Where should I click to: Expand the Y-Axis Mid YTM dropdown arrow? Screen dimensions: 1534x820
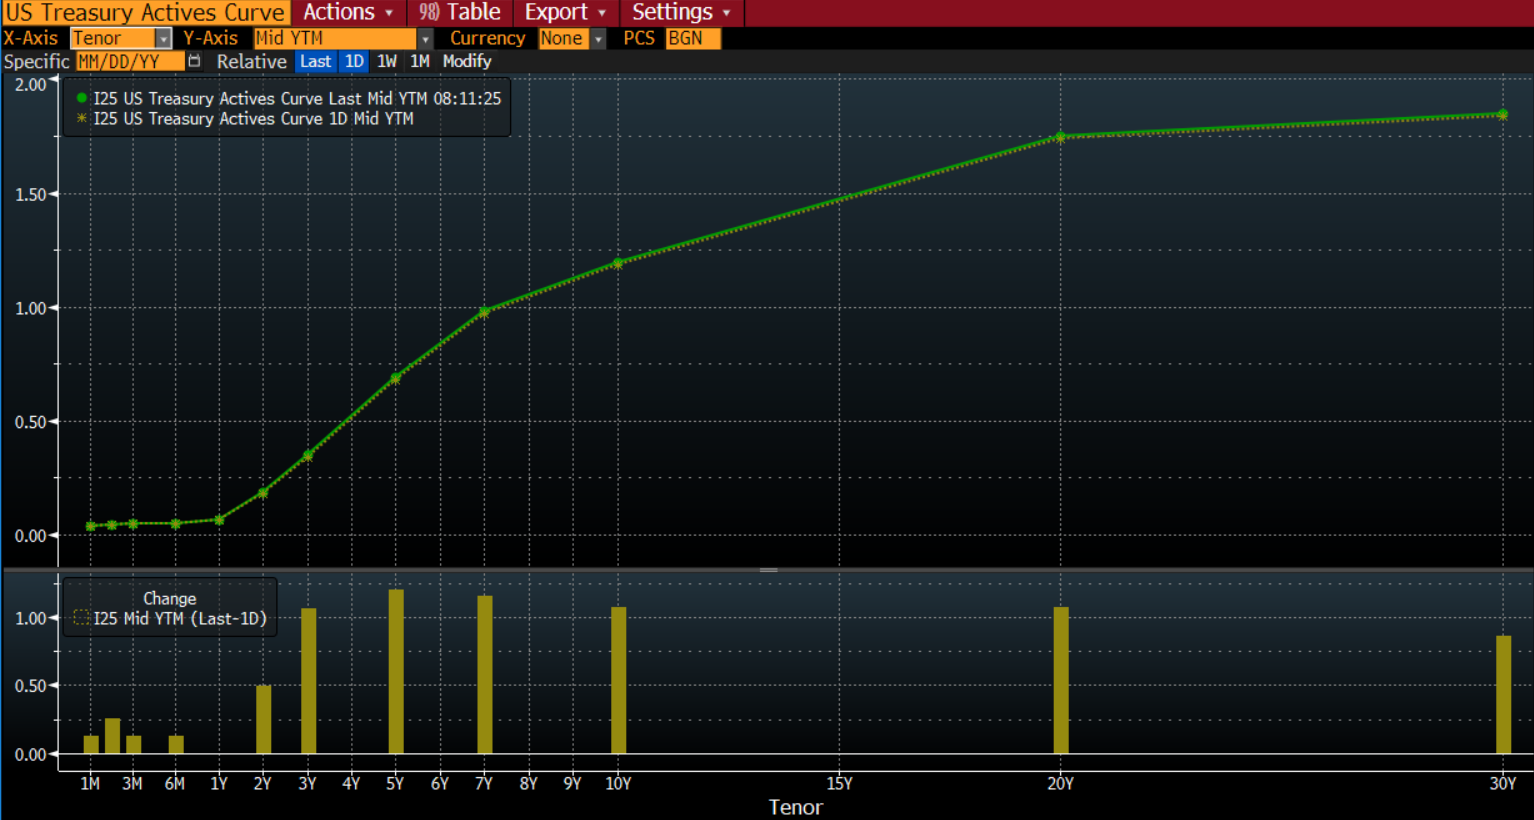[425, 38]
